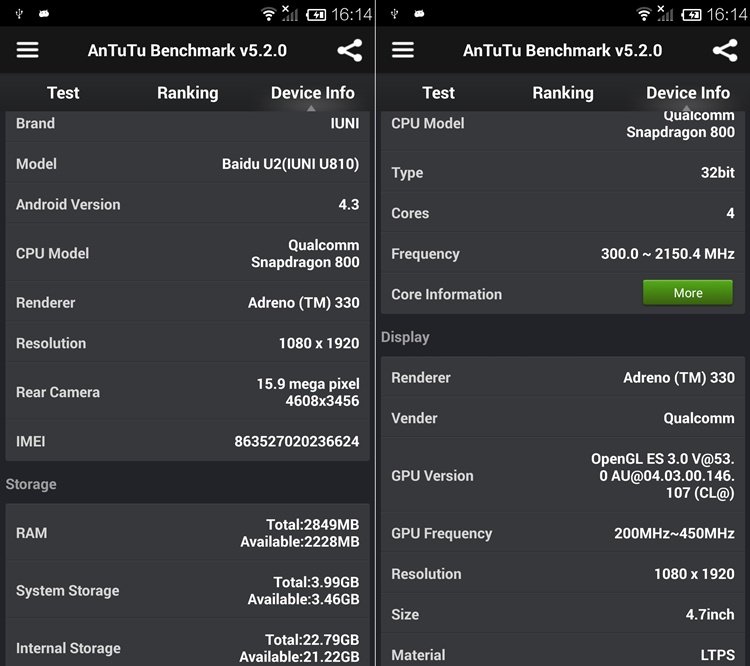Tap the Core Information label
750x666 pixels.
447,294
